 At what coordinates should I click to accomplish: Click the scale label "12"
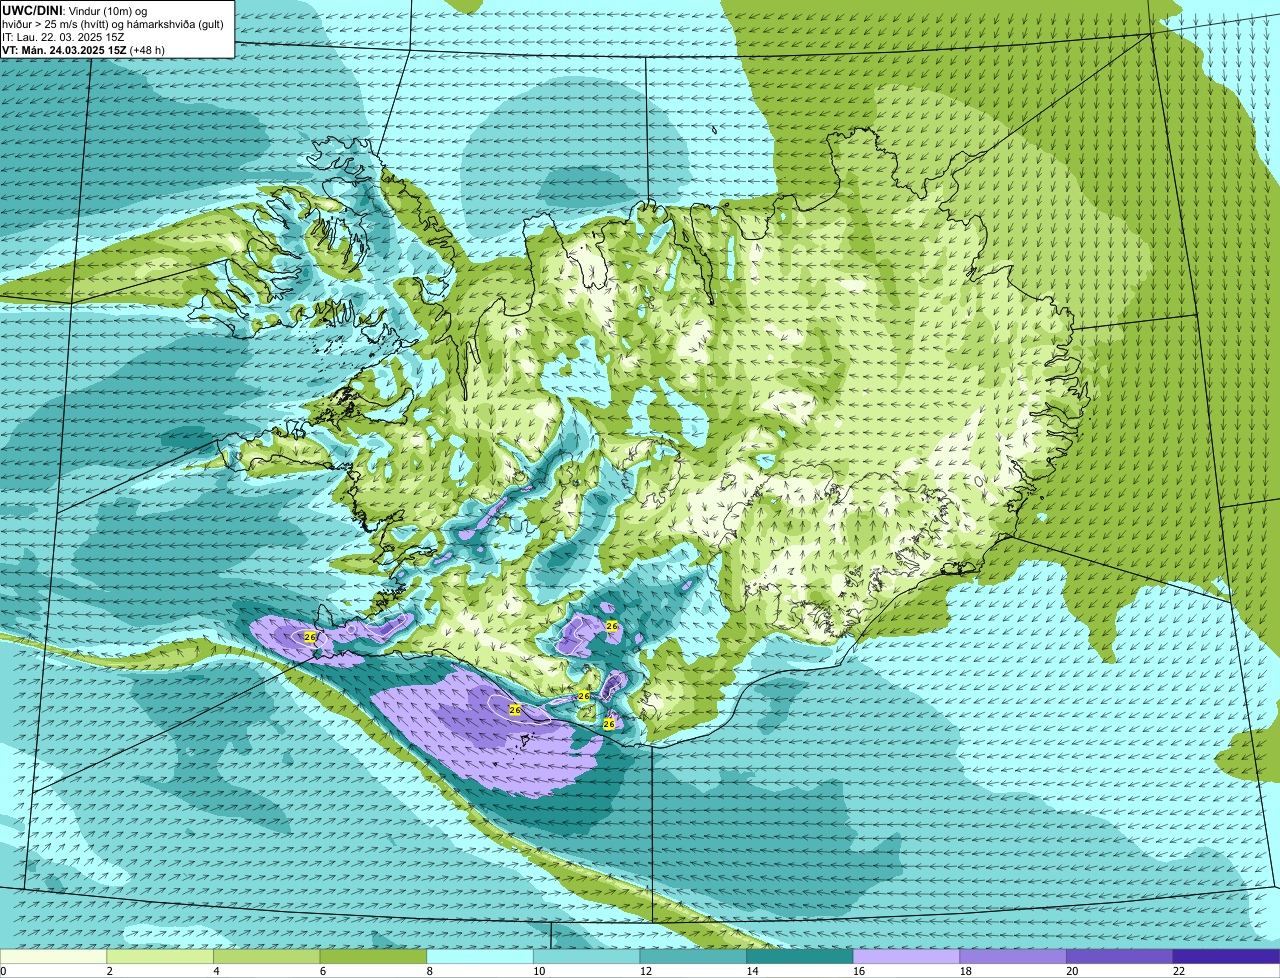(x=646, y=971)
